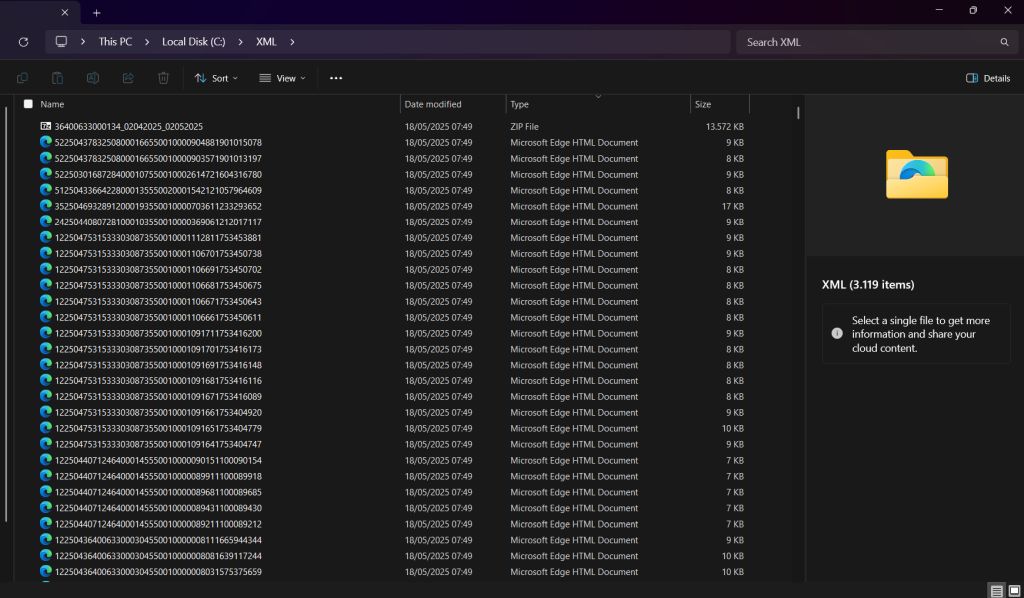1024x598 pixels.
Task: Click the vertical scrollbar thumb of the file list
Action: point(798,113)
